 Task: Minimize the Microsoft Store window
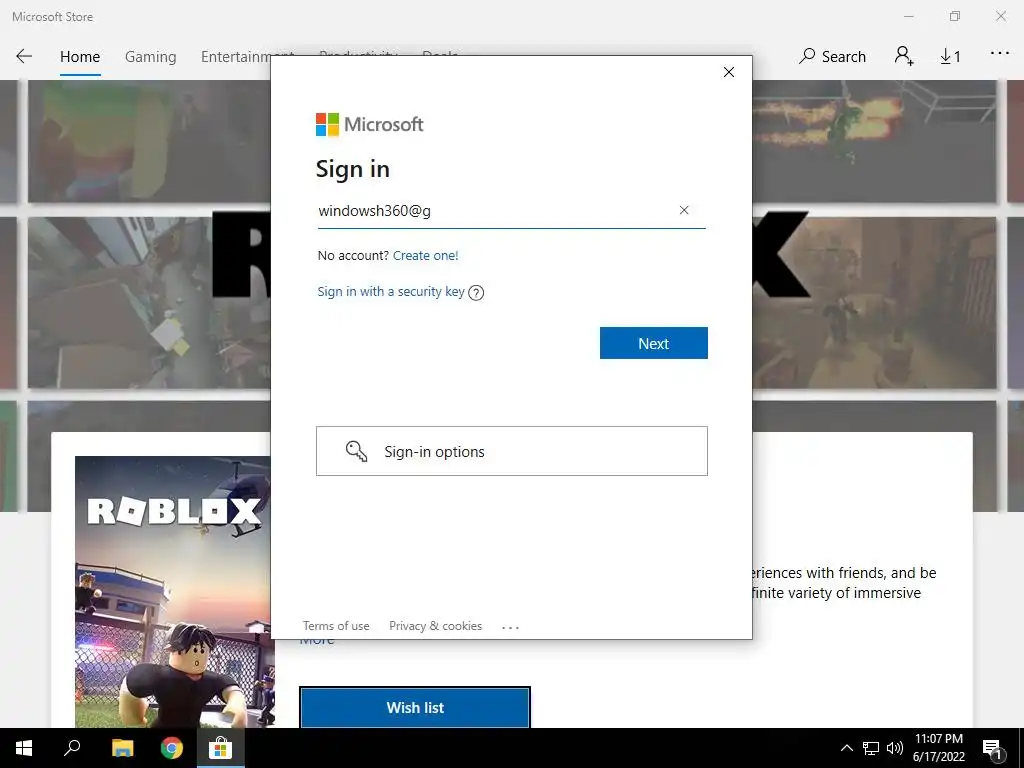tap(908, 16)
